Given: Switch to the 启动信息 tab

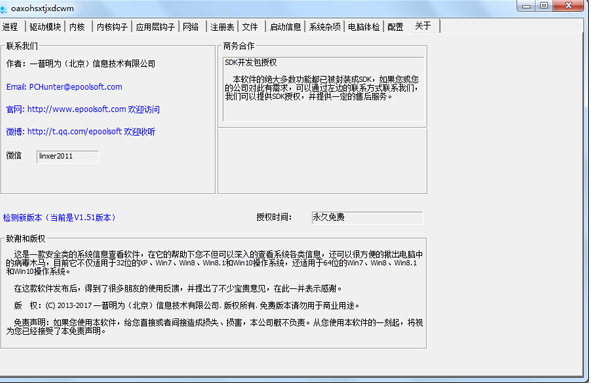Looking at the screenshot, I should 285,27.
